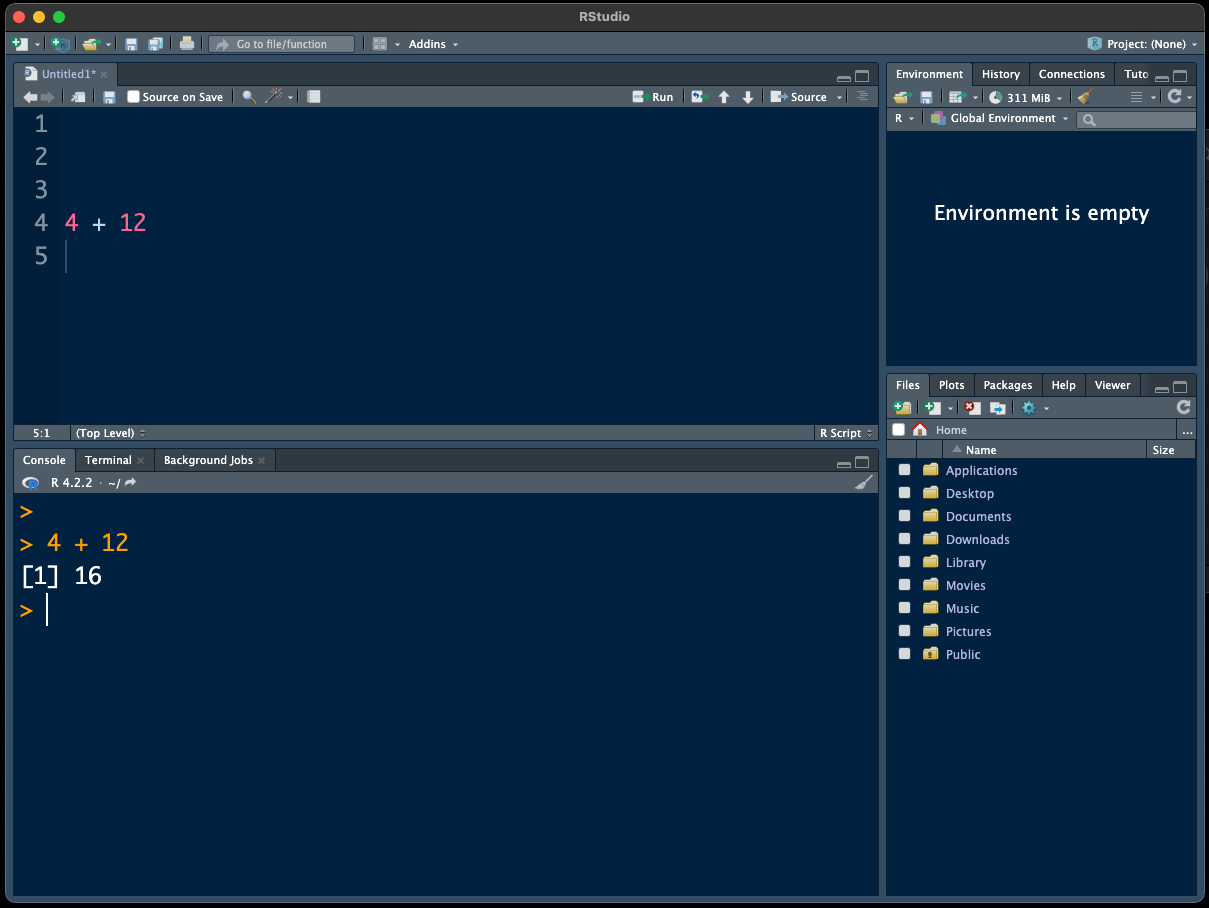1209x908 pixels.
Task: Open the Global Environment dropdown
Action: [x=1000, y=119]
